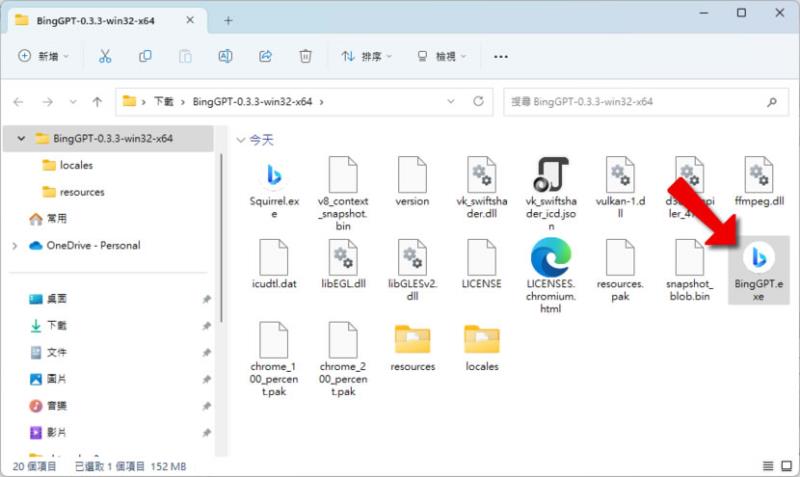Select the libEGL.dll file

343,264
